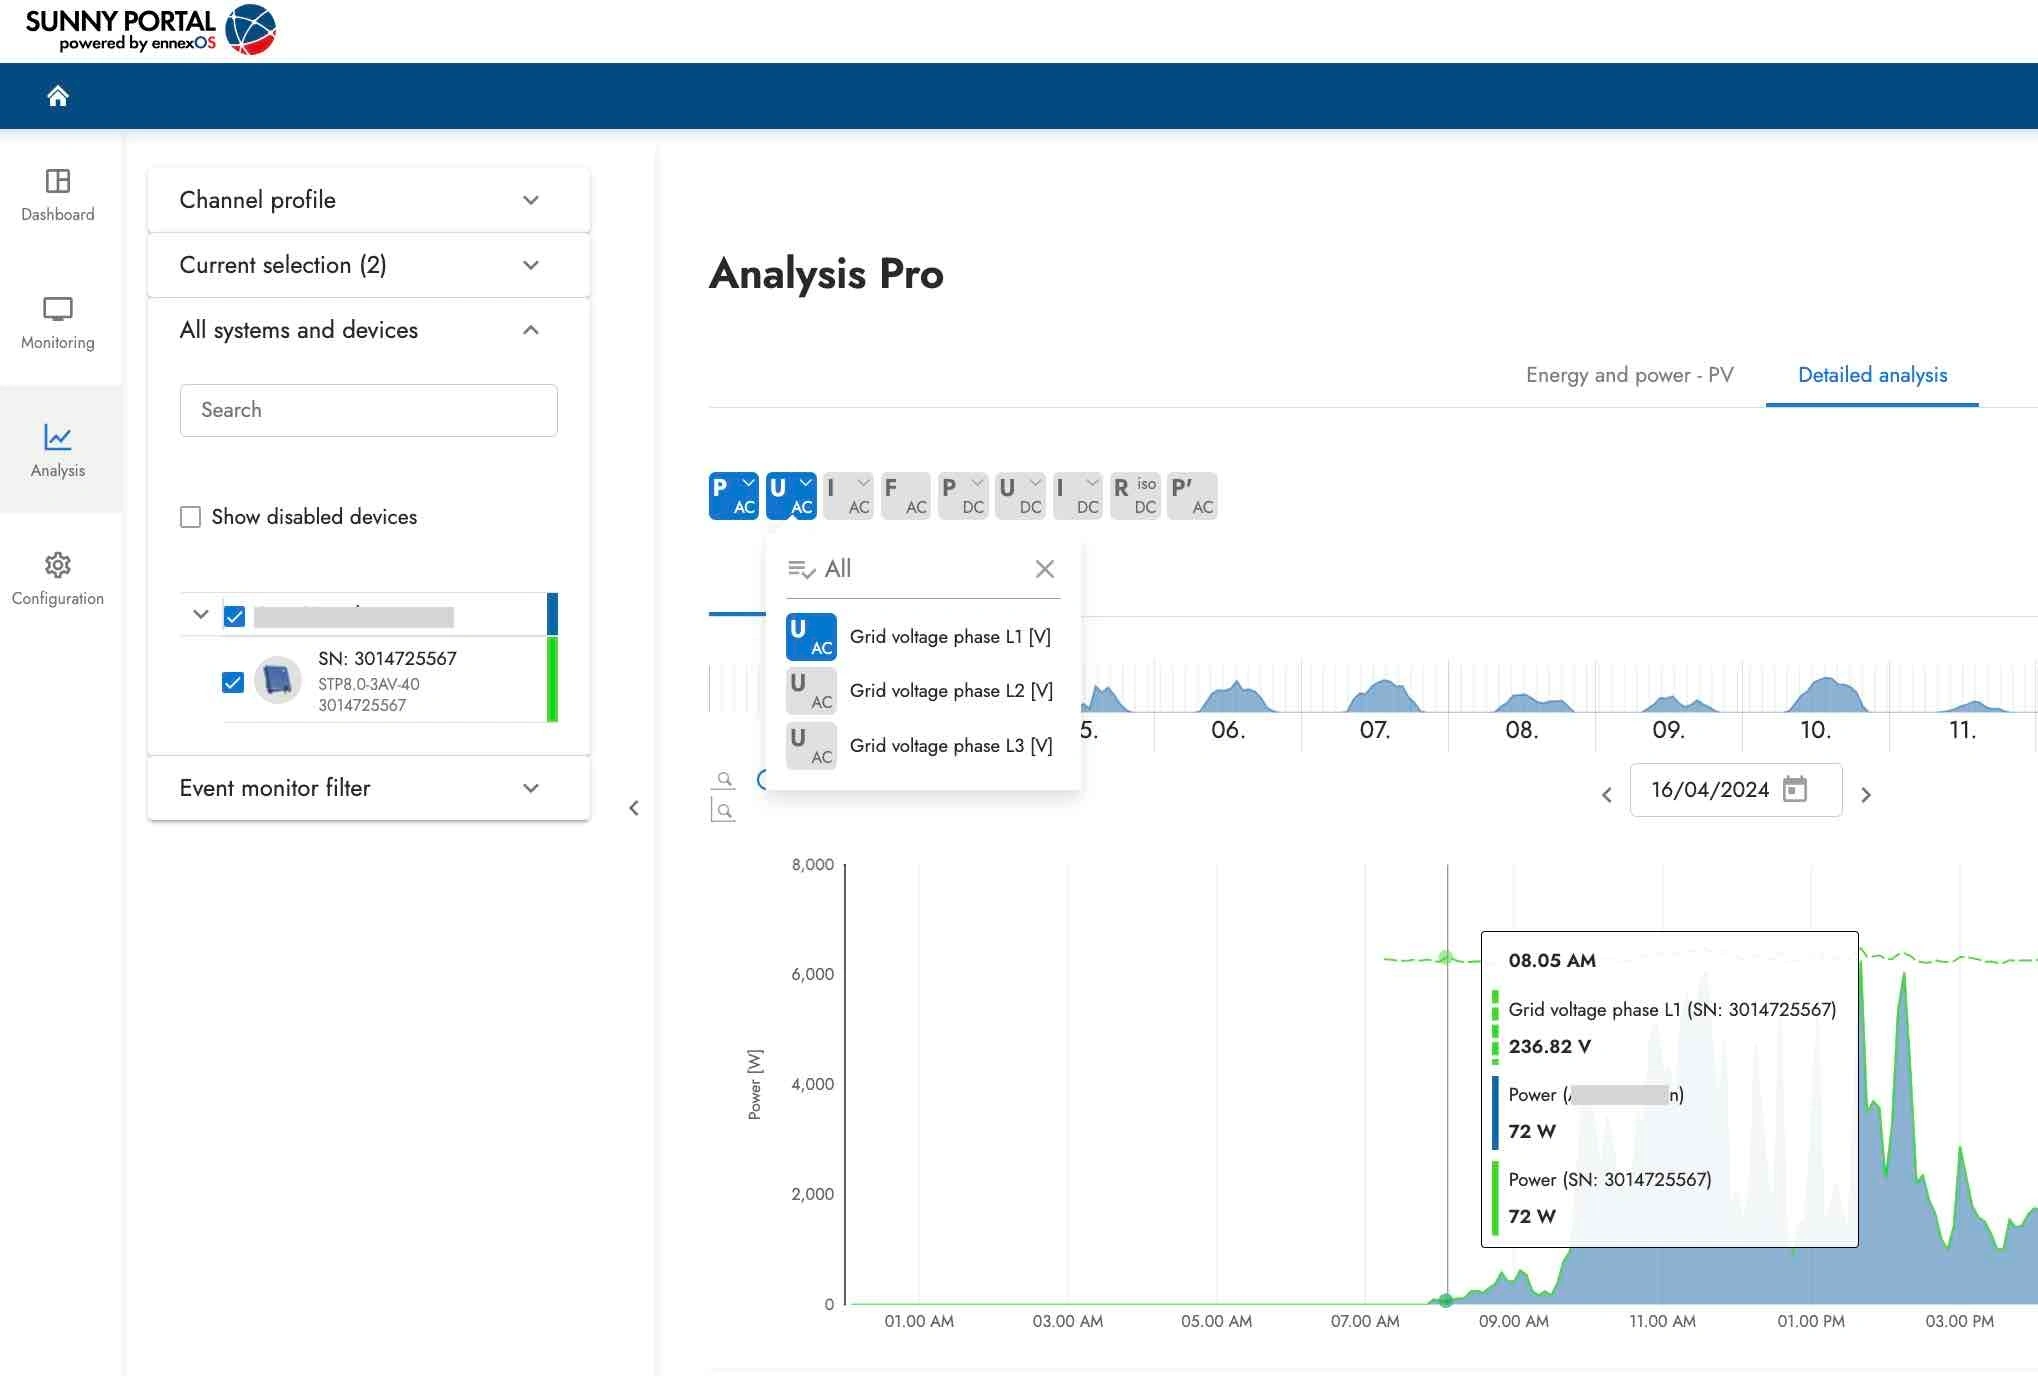Switch to Energy and power - PV tab
The width and height of the screenshot is (2038, 1376).
1629,375
